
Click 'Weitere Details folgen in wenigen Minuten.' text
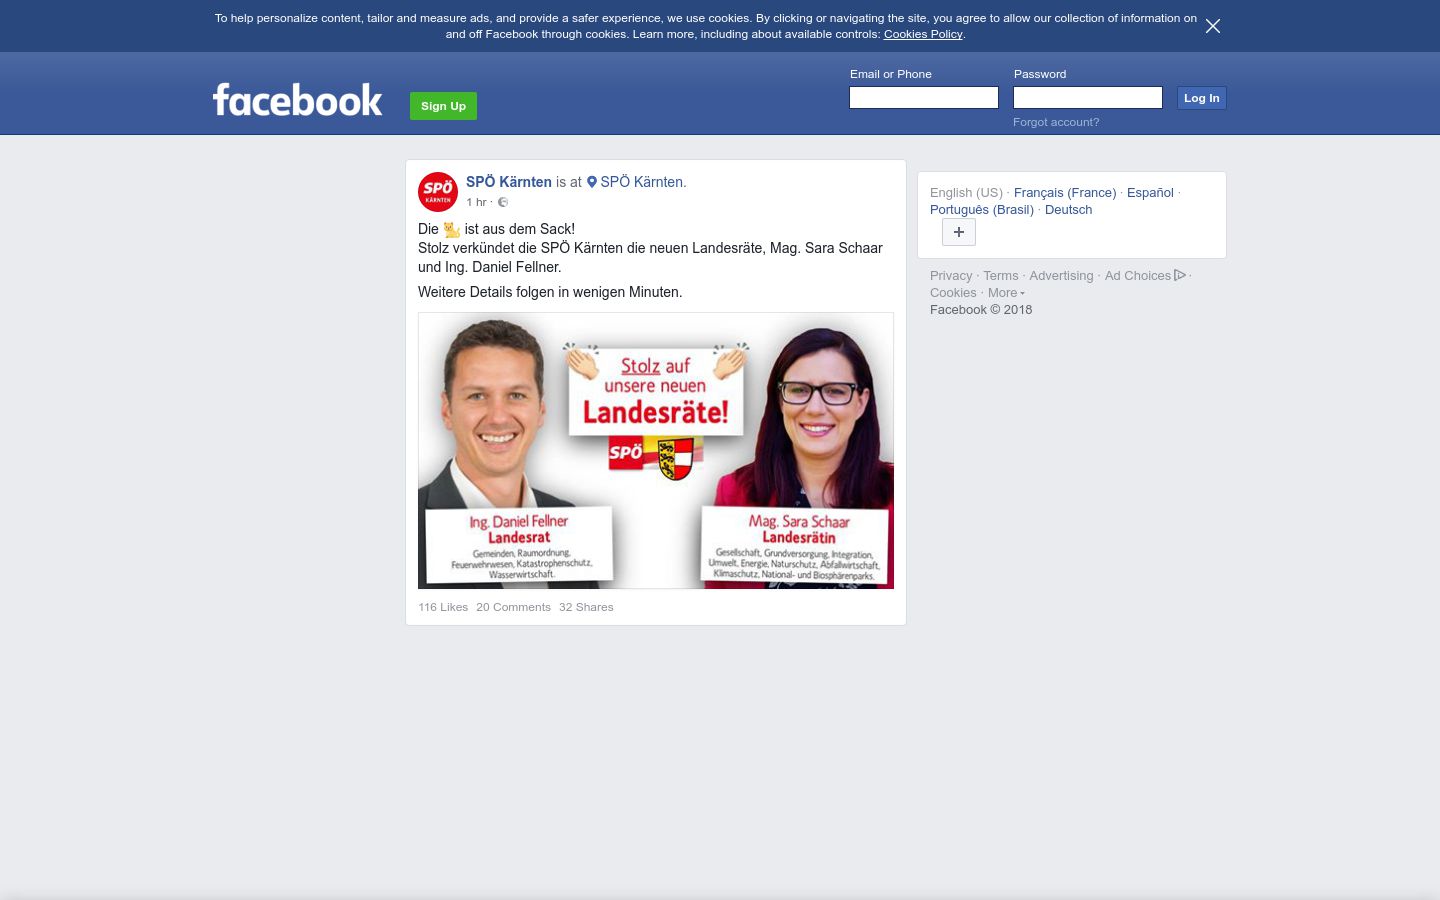(x=550, y=292)
